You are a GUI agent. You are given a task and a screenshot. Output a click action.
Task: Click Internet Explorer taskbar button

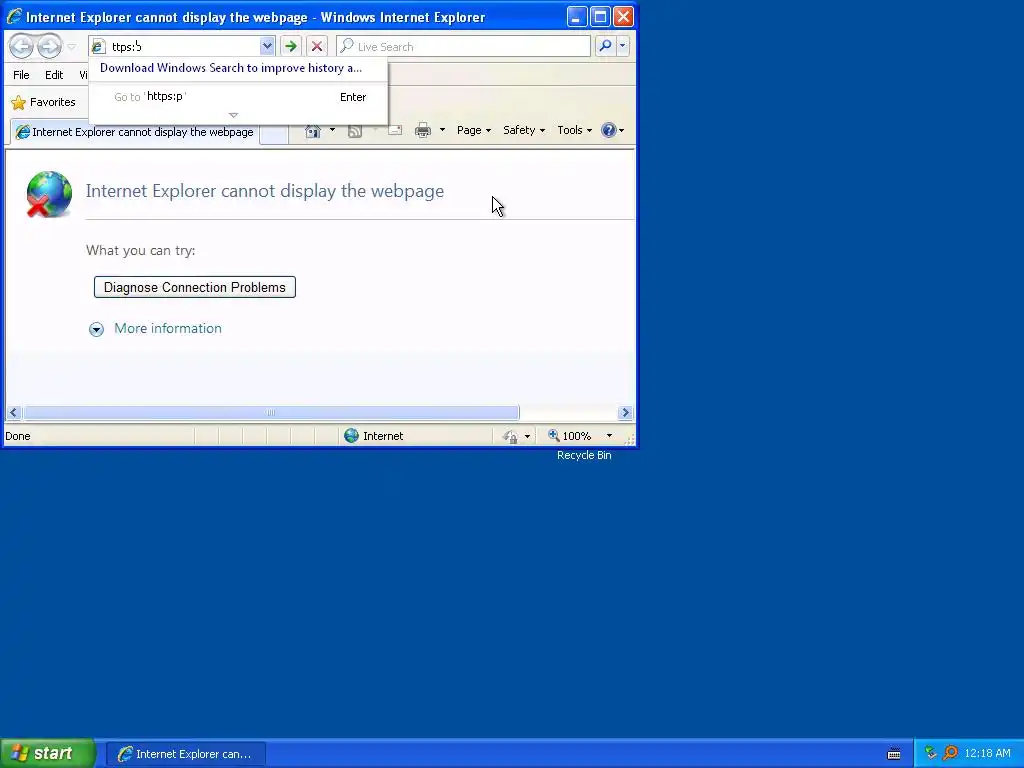click(x=185, y=754)
